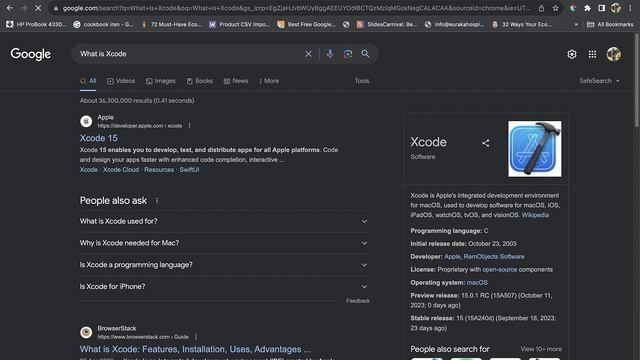
Task: Click View 10+ more link
Action: coord(541,349)
